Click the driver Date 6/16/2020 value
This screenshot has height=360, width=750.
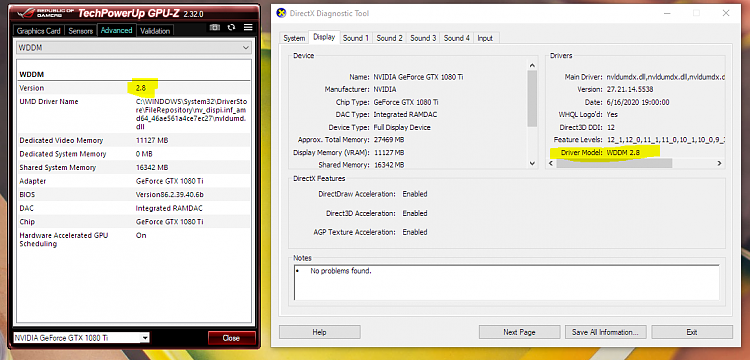[638, 102]
